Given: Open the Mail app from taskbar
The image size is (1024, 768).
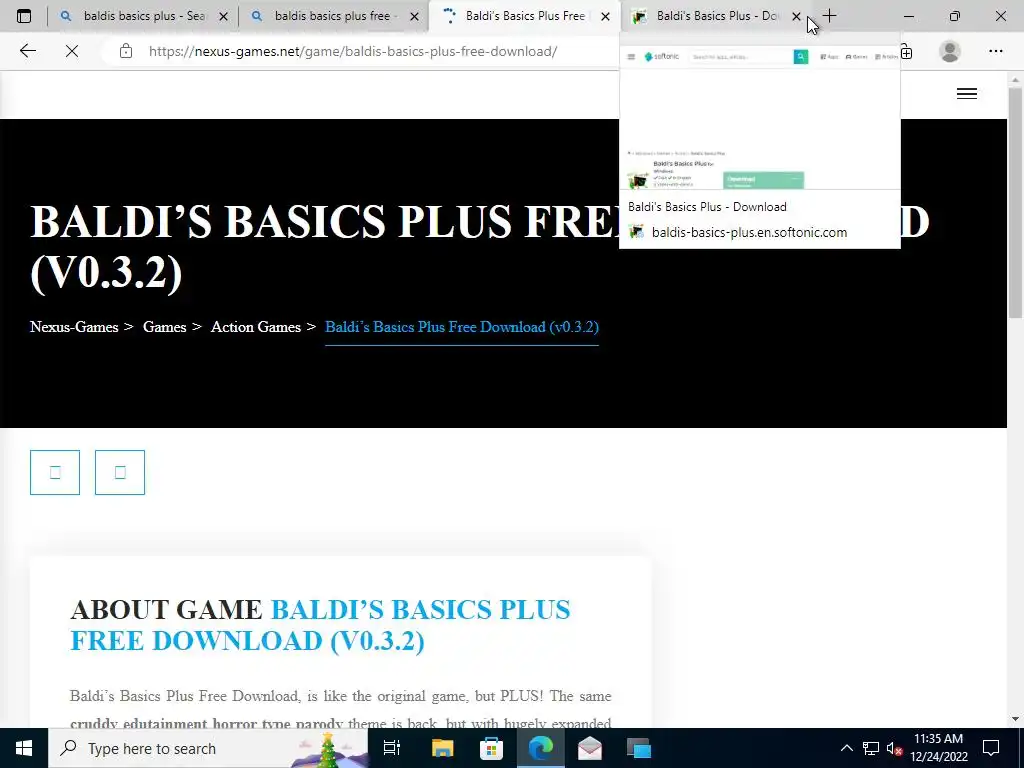Looking at the screenshot, I should pyautogui.click(x=590, y=748).
